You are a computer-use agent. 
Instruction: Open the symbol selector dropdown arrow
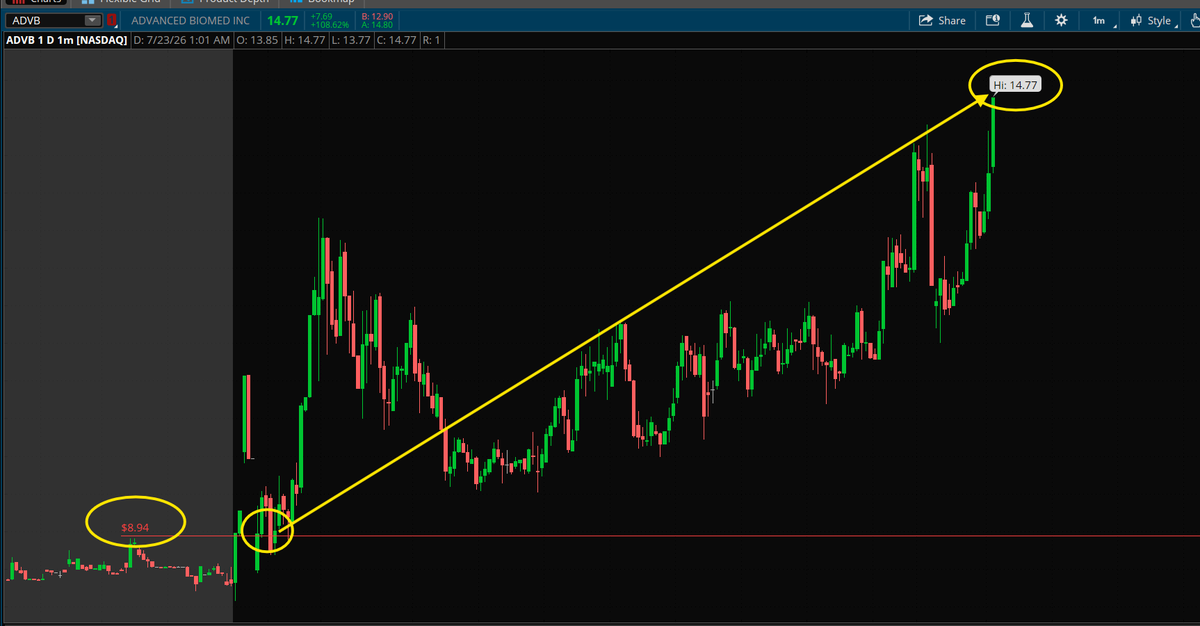click(x=92, y=20)
